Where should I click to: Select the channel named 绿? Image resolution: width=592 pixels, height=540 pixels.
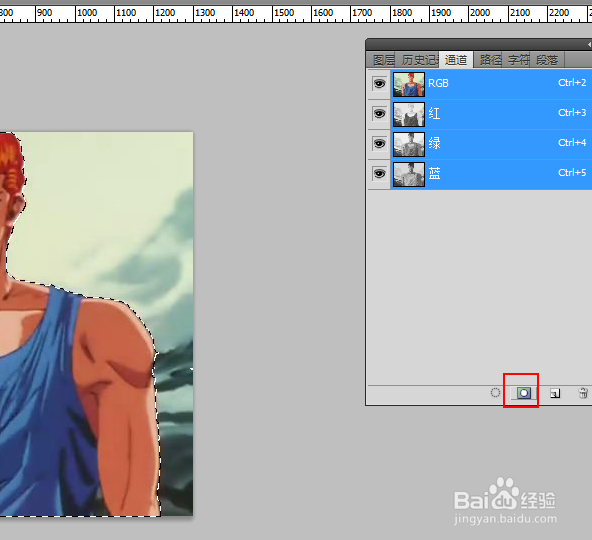(x=434, y=143)
